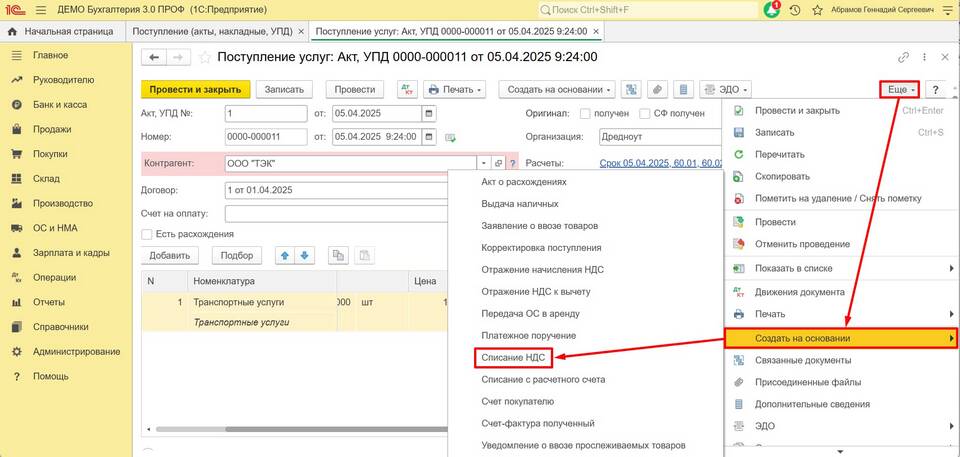Enable Есть расхождения checkbox
The height and width of the screenshot is (457, 960).
coord(146,234)
